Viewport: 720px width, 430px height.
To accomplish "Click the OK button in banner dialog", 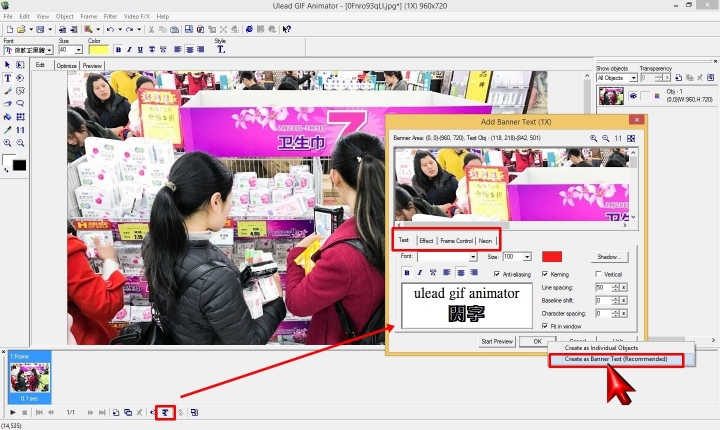I will (537, 341).
